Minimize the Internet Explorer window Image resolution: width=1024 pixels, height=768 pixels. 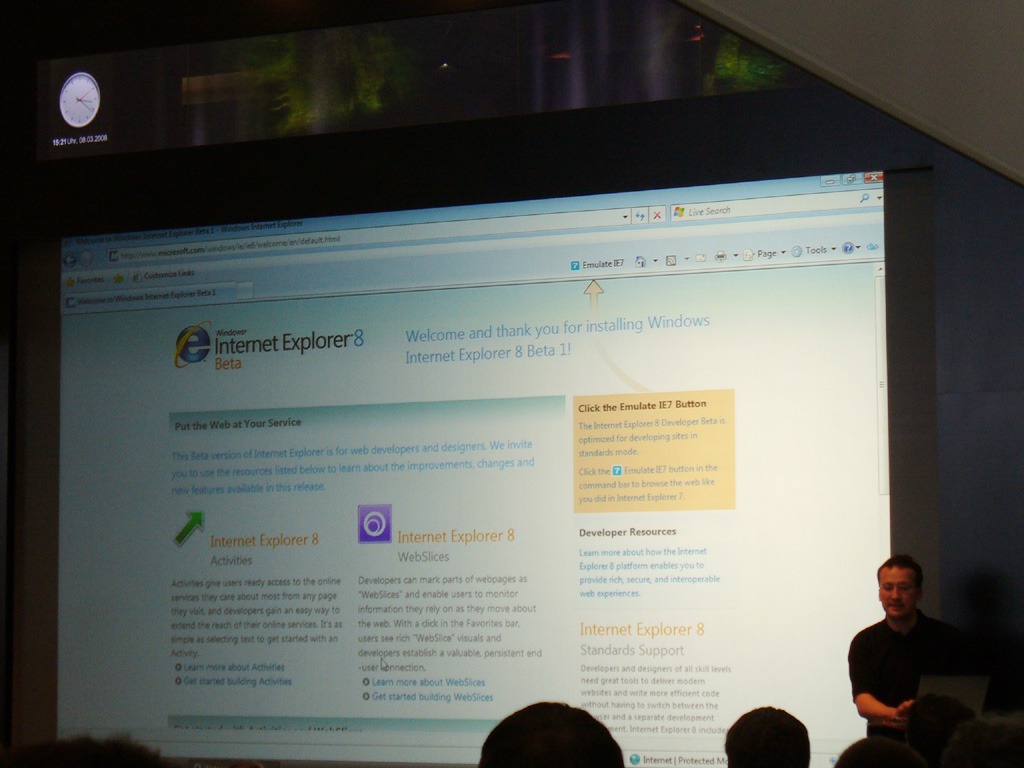(830, 181)
